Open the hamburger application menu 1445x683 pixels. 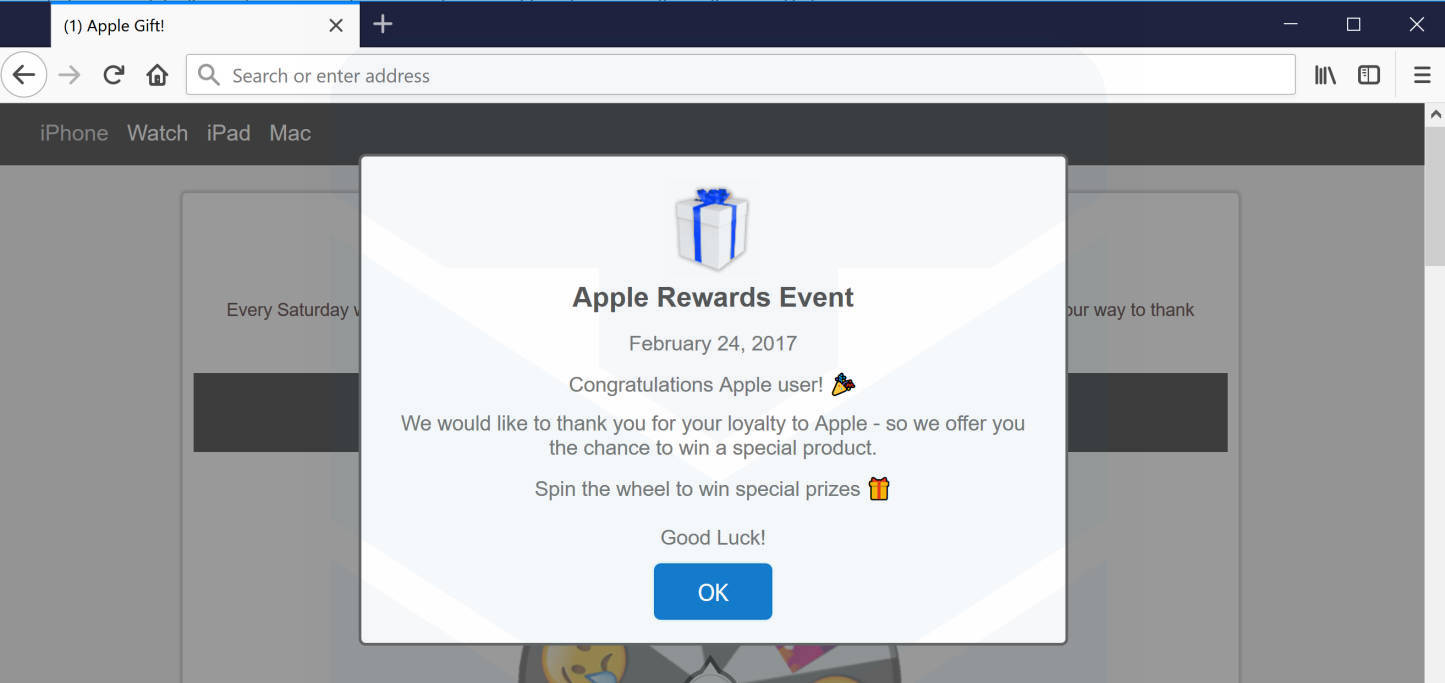coord(1422,75)
